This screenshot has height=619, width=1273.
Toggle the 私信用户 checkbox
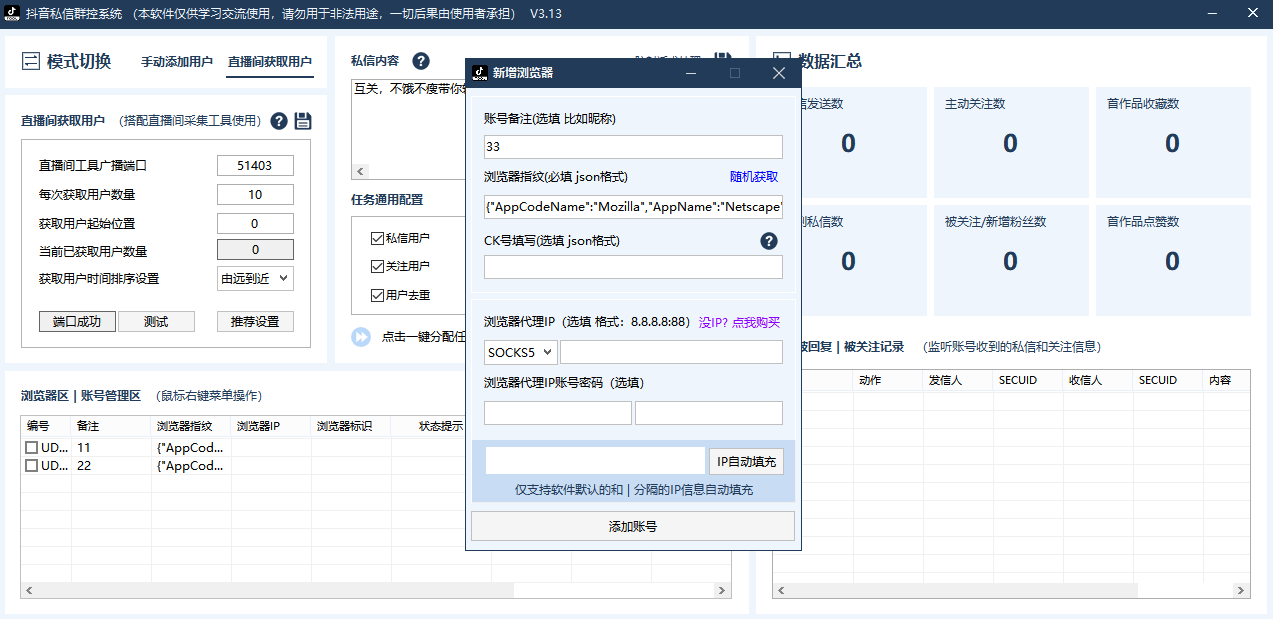[377, 238]
